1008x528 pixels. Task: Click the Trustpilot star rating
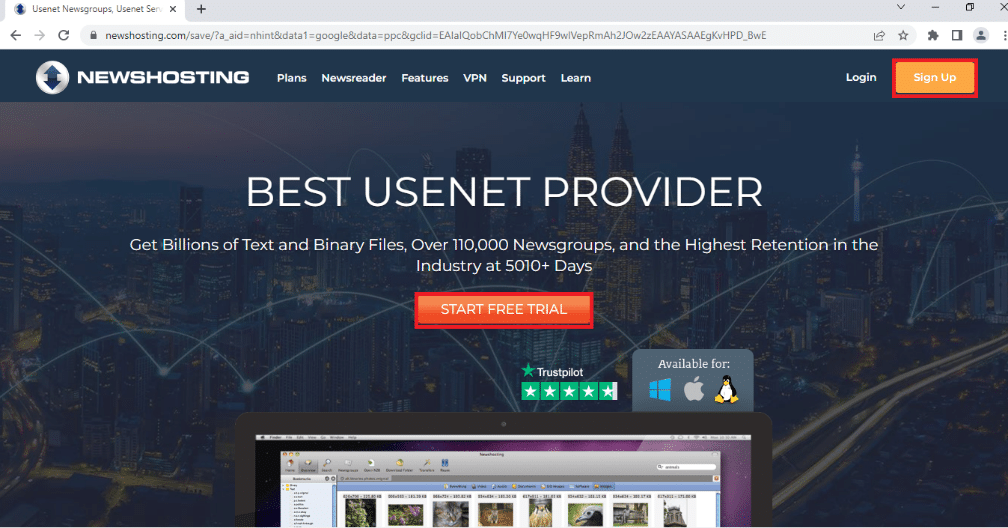(569, 391)
